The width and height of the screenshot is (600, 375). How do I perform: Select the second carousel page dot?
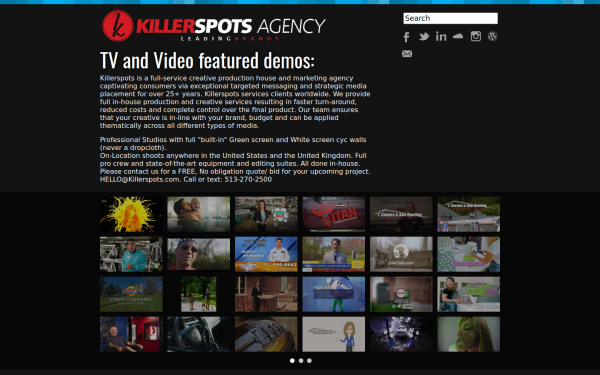pos(301,360)
